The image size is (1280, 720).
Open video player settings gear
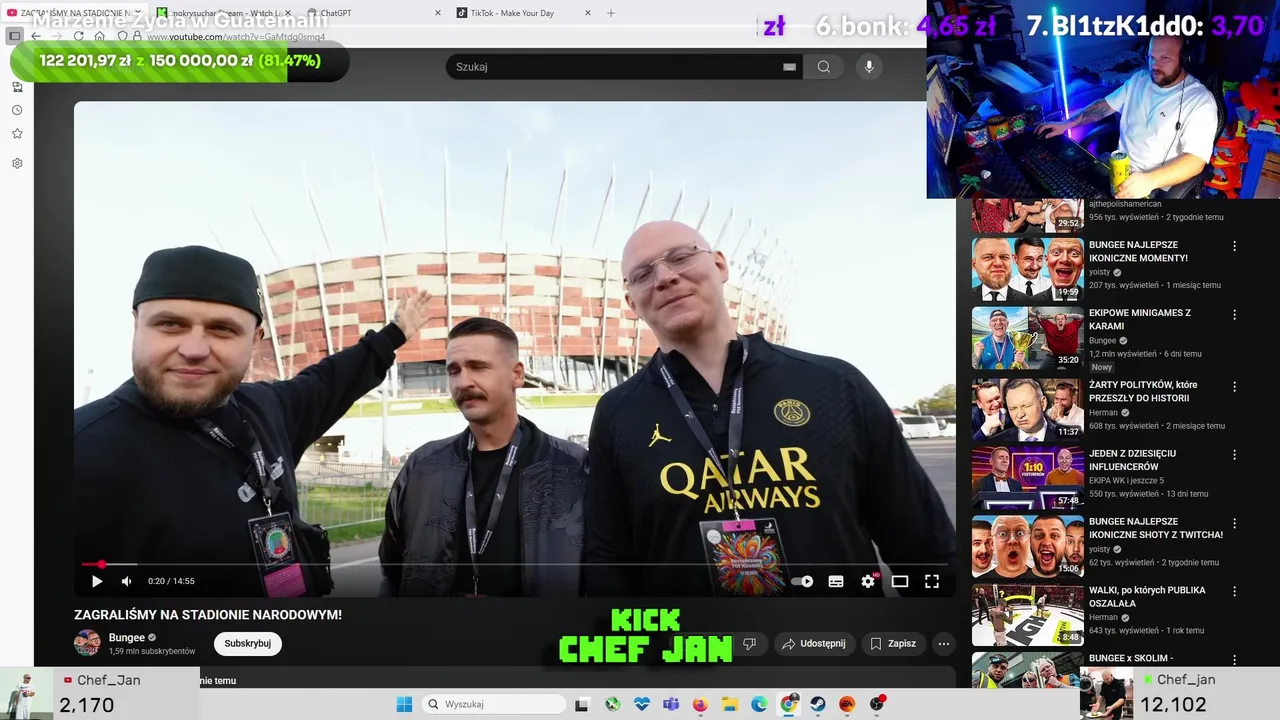[868, 581]
